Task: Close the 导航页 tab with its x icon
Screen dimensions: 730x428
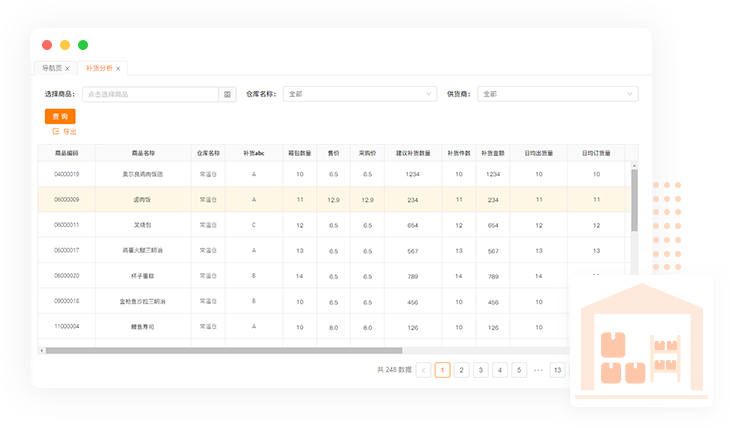Action: 68,68
